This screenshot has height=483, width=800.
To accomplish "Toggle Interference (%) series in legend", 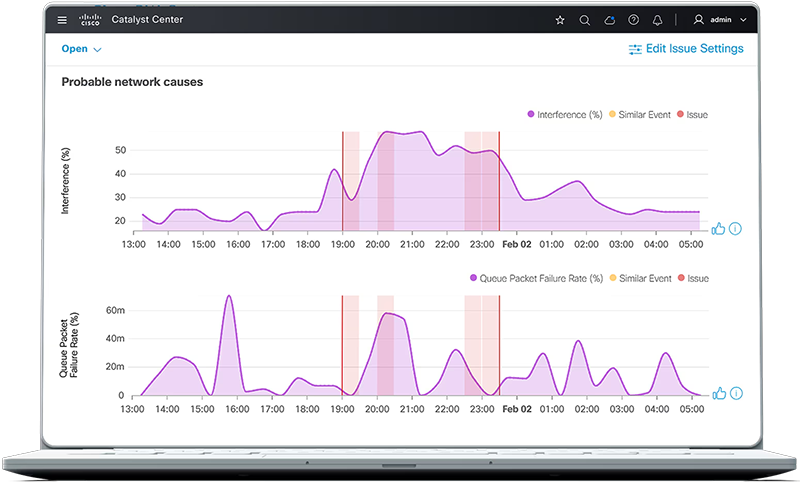I will (x=565, y=115).
